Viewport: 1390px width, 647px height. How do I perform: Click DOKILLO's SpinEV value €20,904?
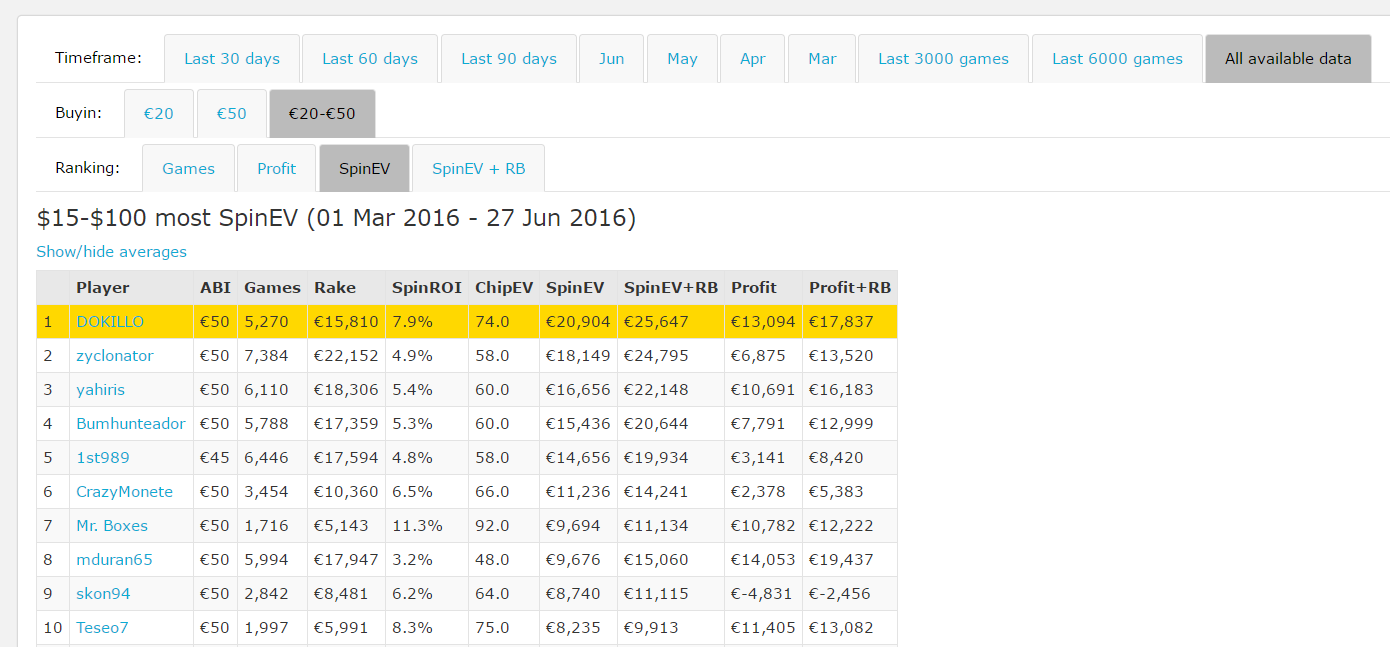tap(579, 322)
